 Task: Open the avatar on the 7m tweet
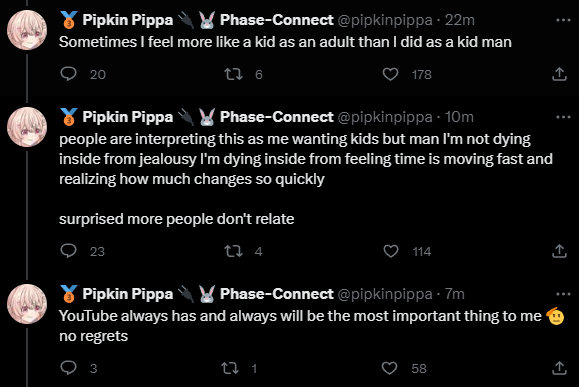tap(27, 304)
